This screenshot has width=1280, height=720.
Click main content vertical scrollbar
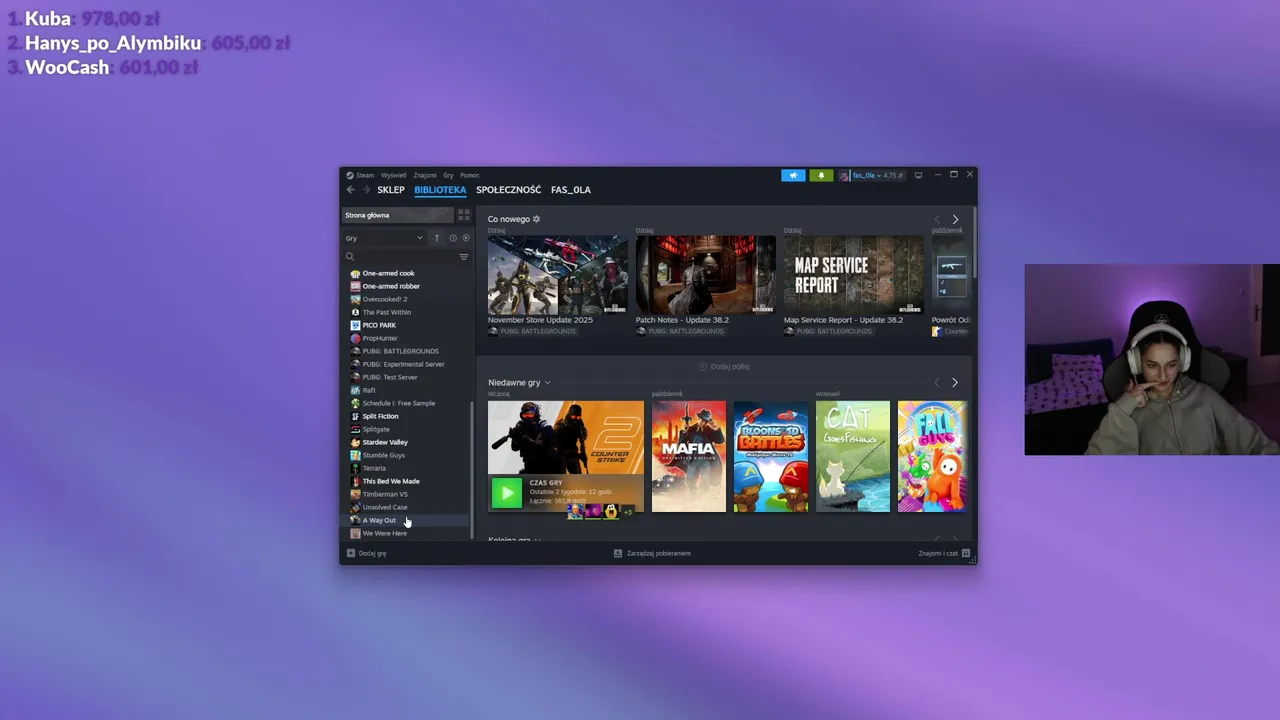click(974, 243)
